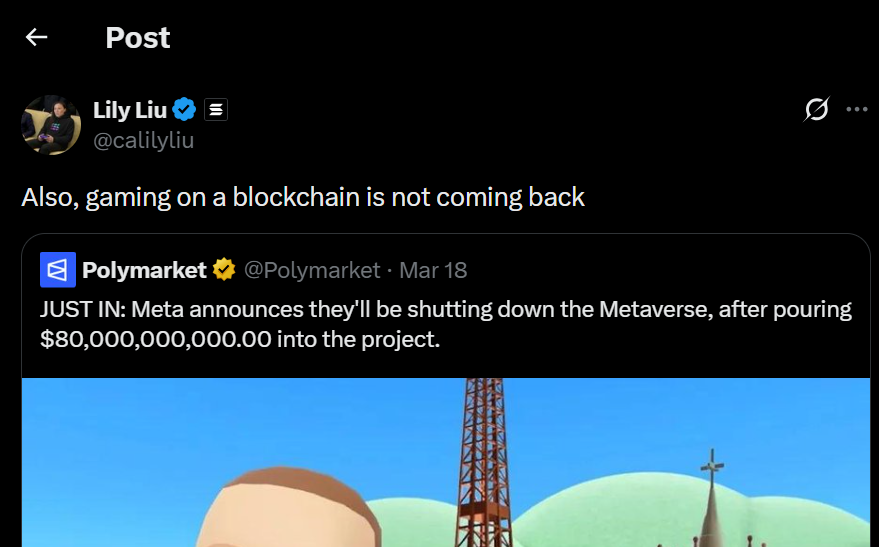Open quoted post starting "JUST IN: Meta announces"

point(446,309)
